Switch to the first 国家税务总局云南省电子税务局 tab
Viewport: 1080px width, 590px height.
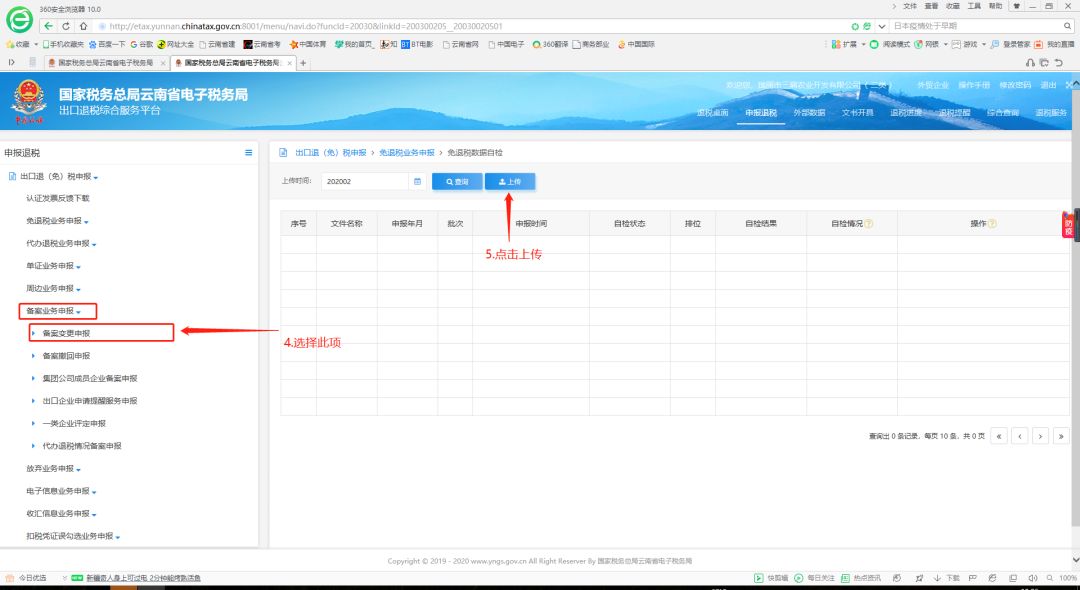pyautogui.click(x=105, y=63)
